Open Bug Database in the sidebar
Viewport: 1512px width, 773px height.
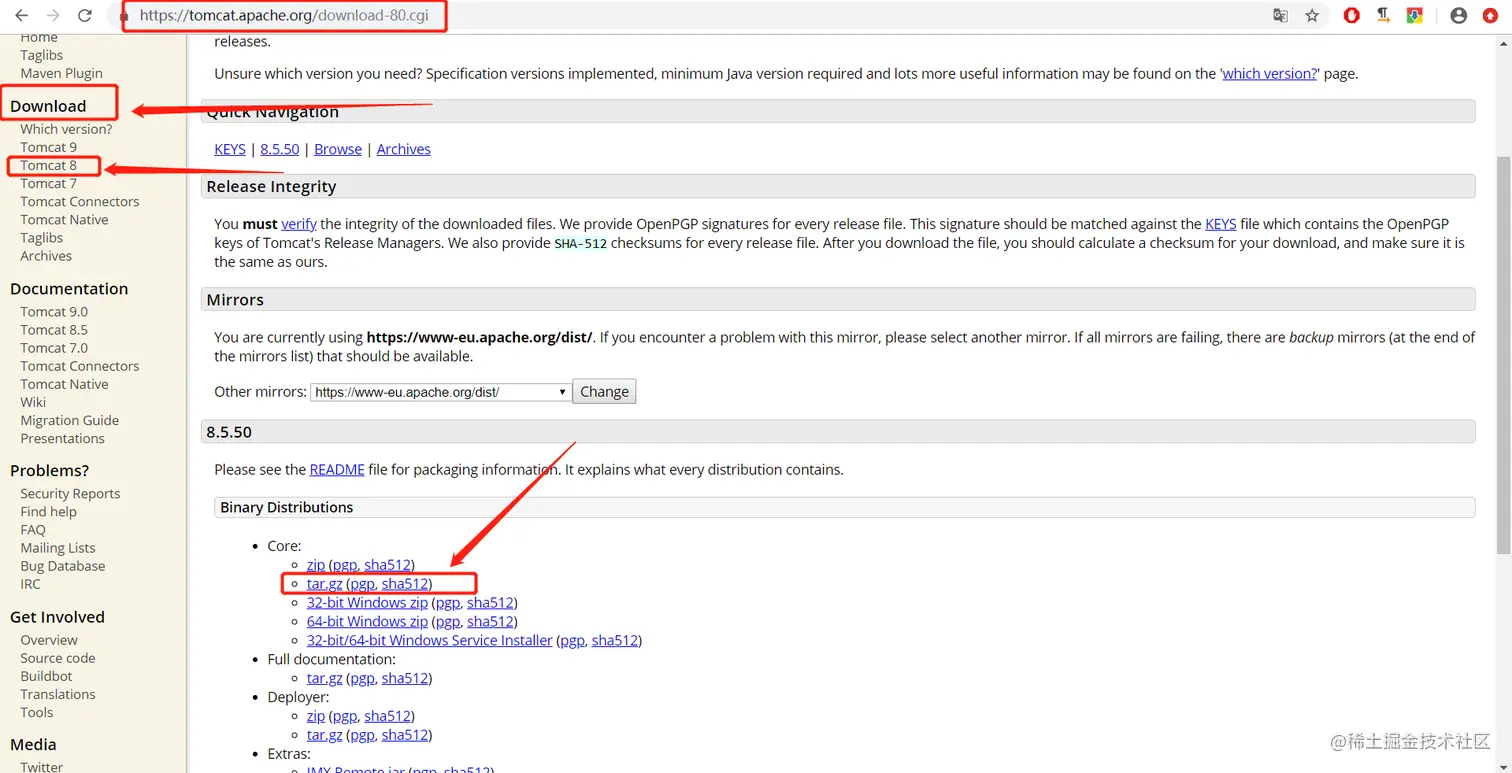coord(62,566)
